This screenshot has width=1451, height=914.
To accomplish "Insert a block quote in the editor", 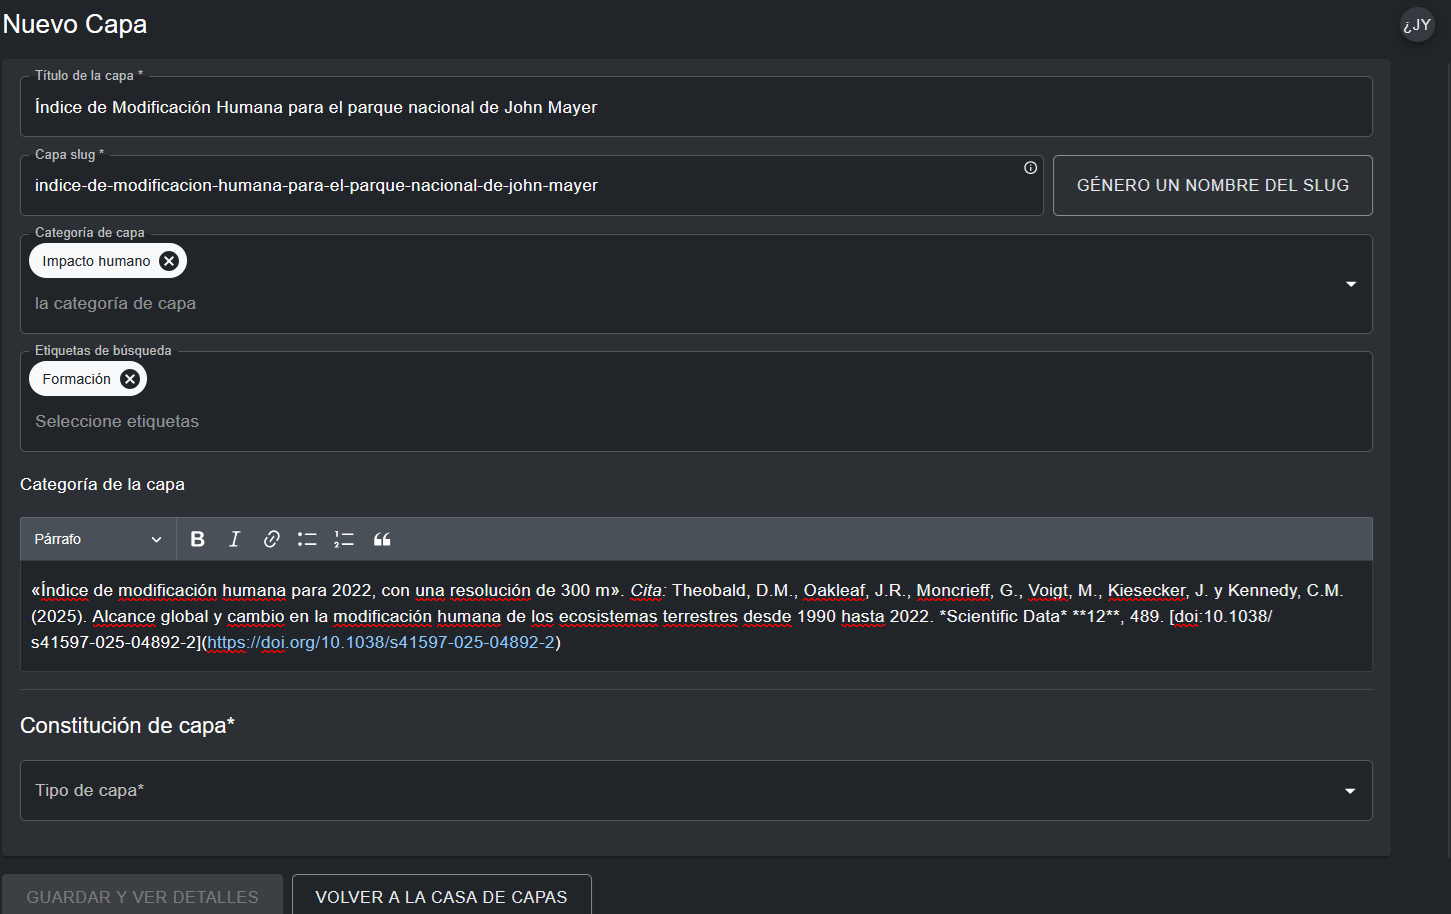I will coord(382,539).
